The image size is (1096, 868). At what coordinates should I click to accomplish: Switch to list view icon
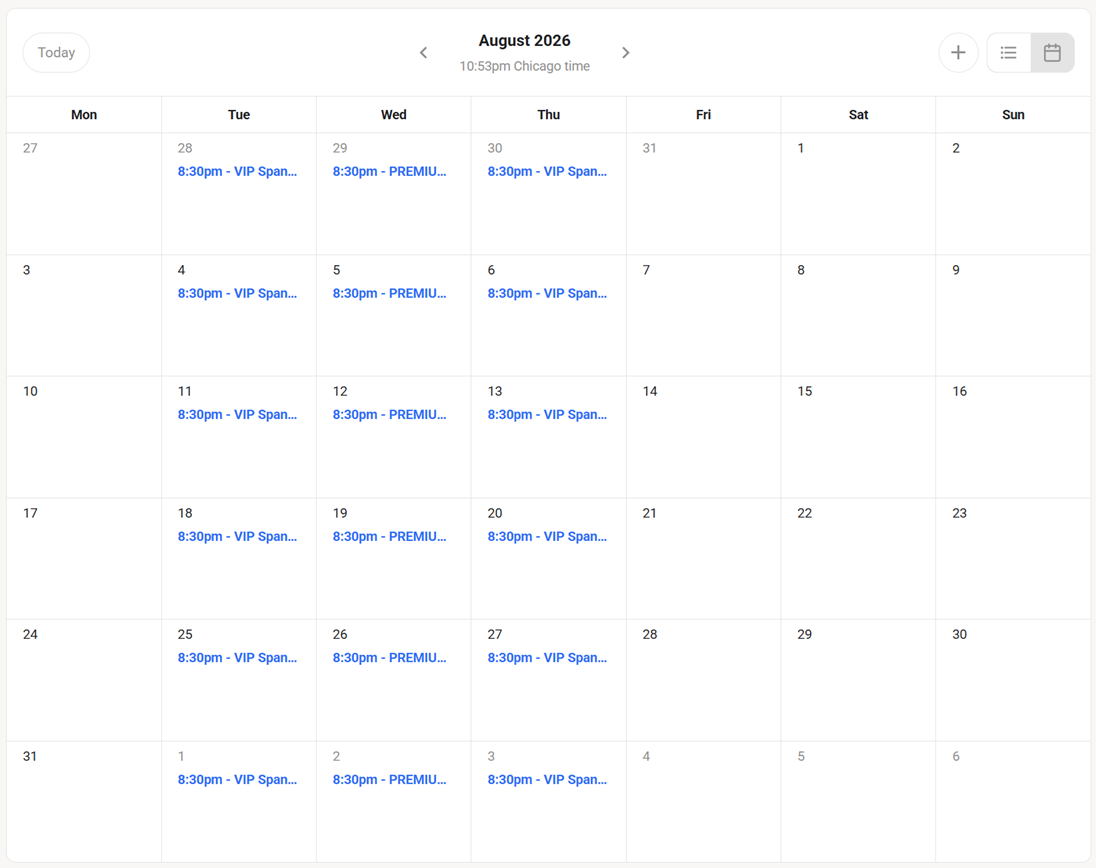pos(1009,52)
